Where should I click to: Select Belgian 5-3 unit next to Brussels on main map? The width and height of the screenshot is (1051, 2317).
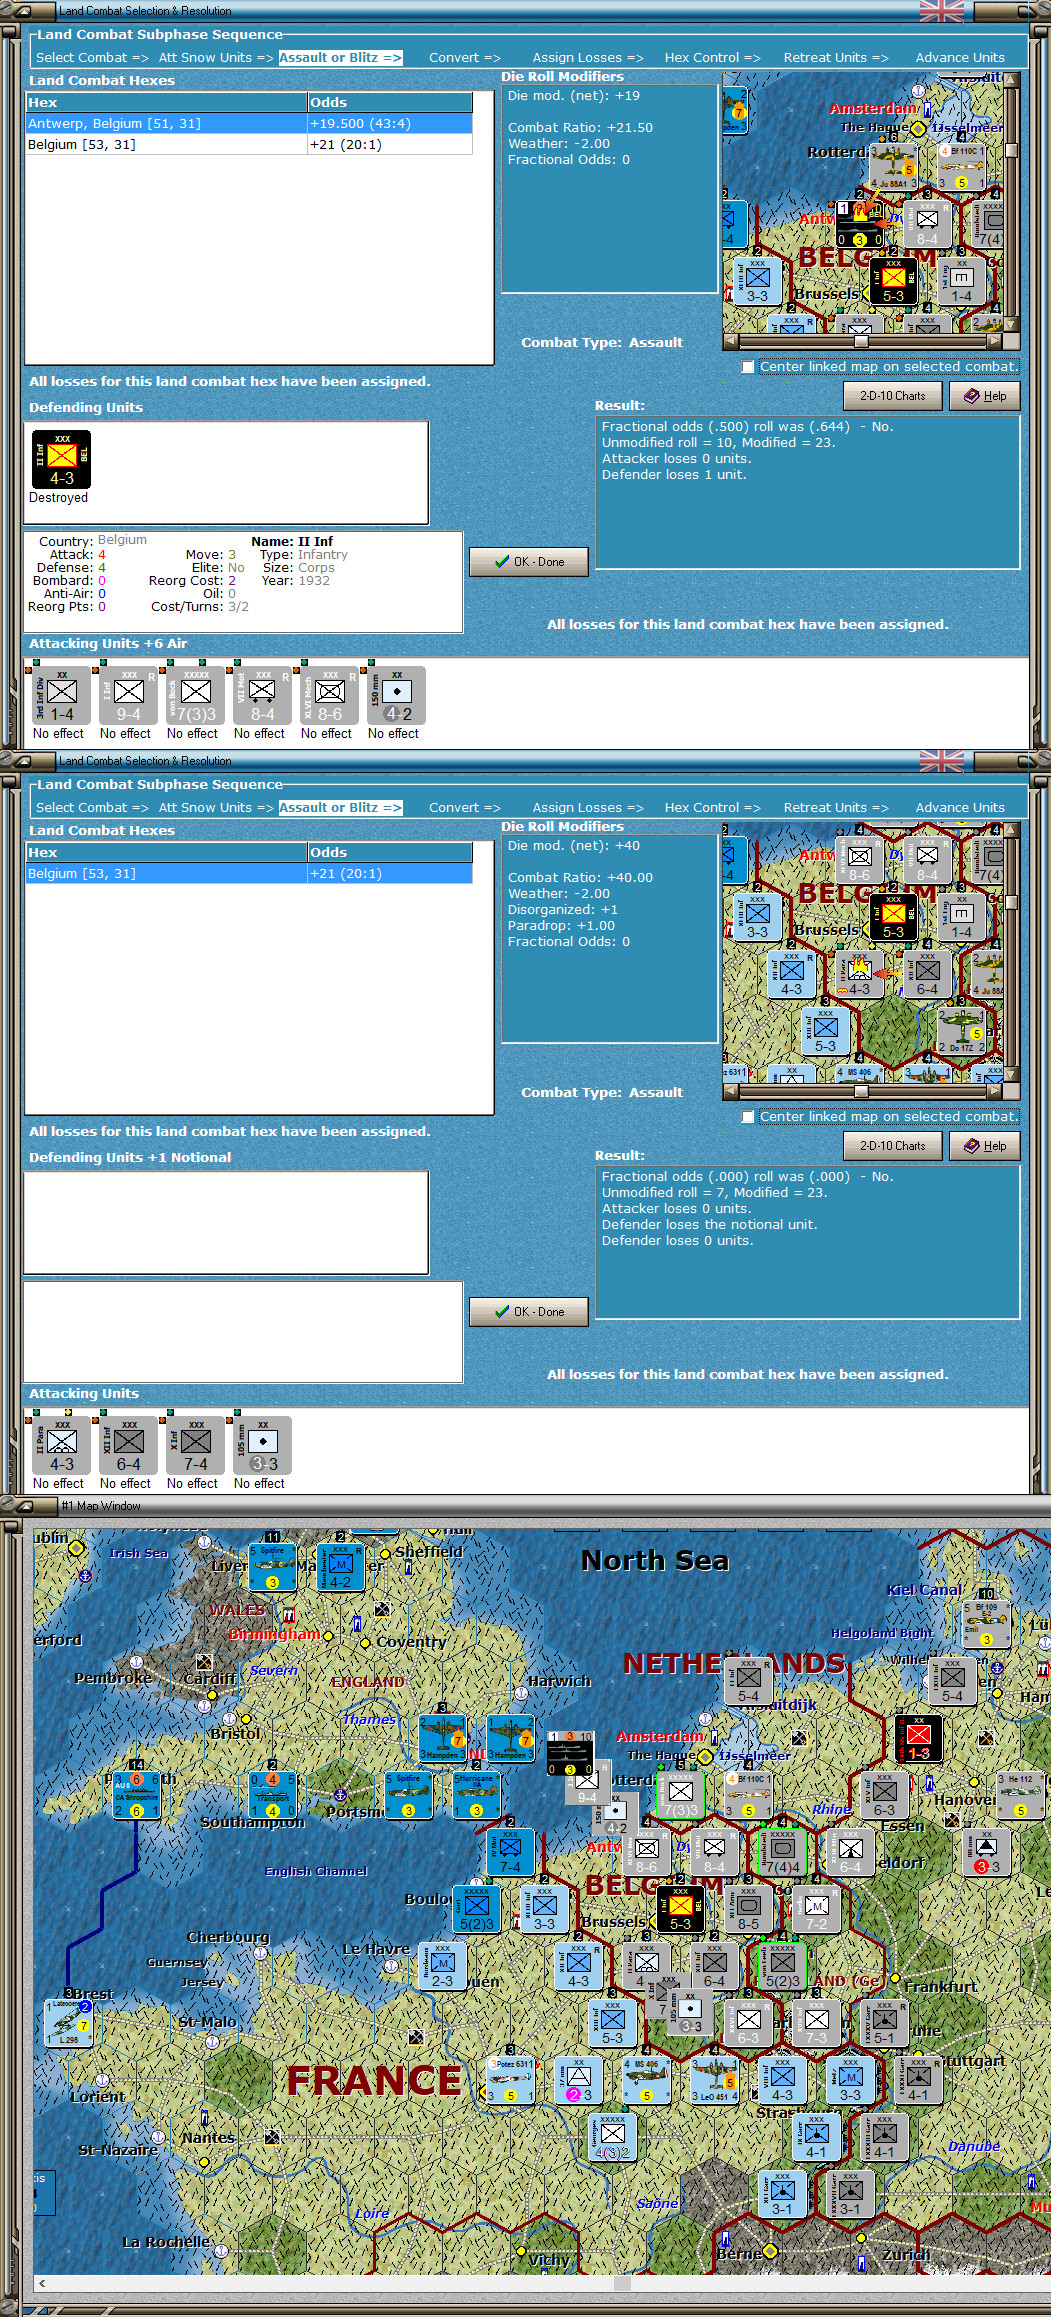680,1908
